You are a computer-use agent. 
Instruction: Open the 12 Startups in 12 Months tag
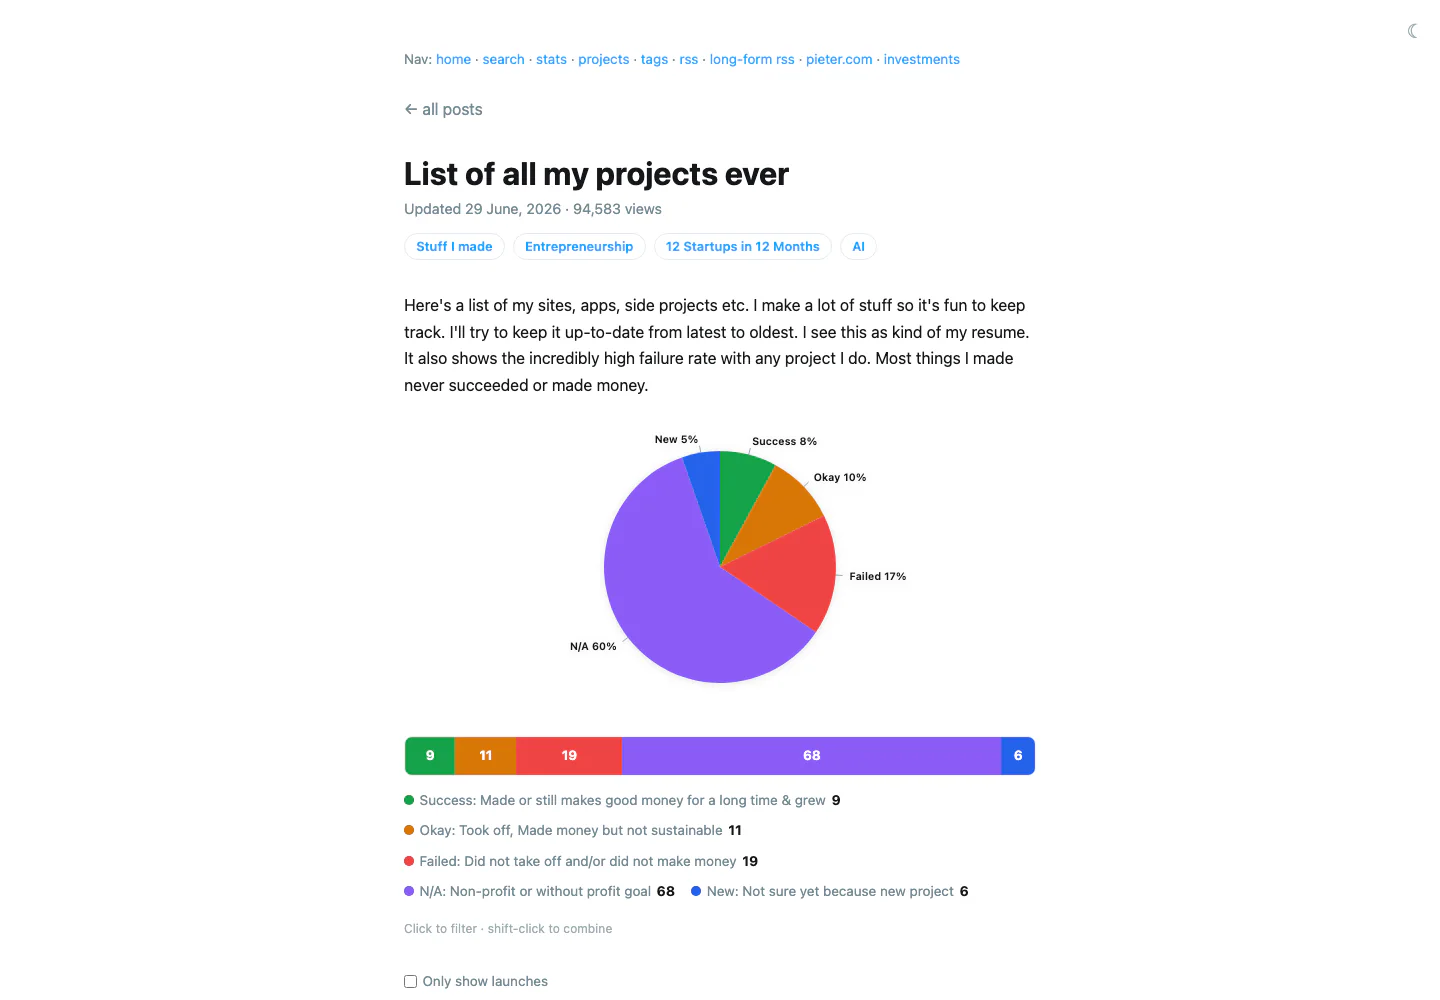click(x=743, y=246)
